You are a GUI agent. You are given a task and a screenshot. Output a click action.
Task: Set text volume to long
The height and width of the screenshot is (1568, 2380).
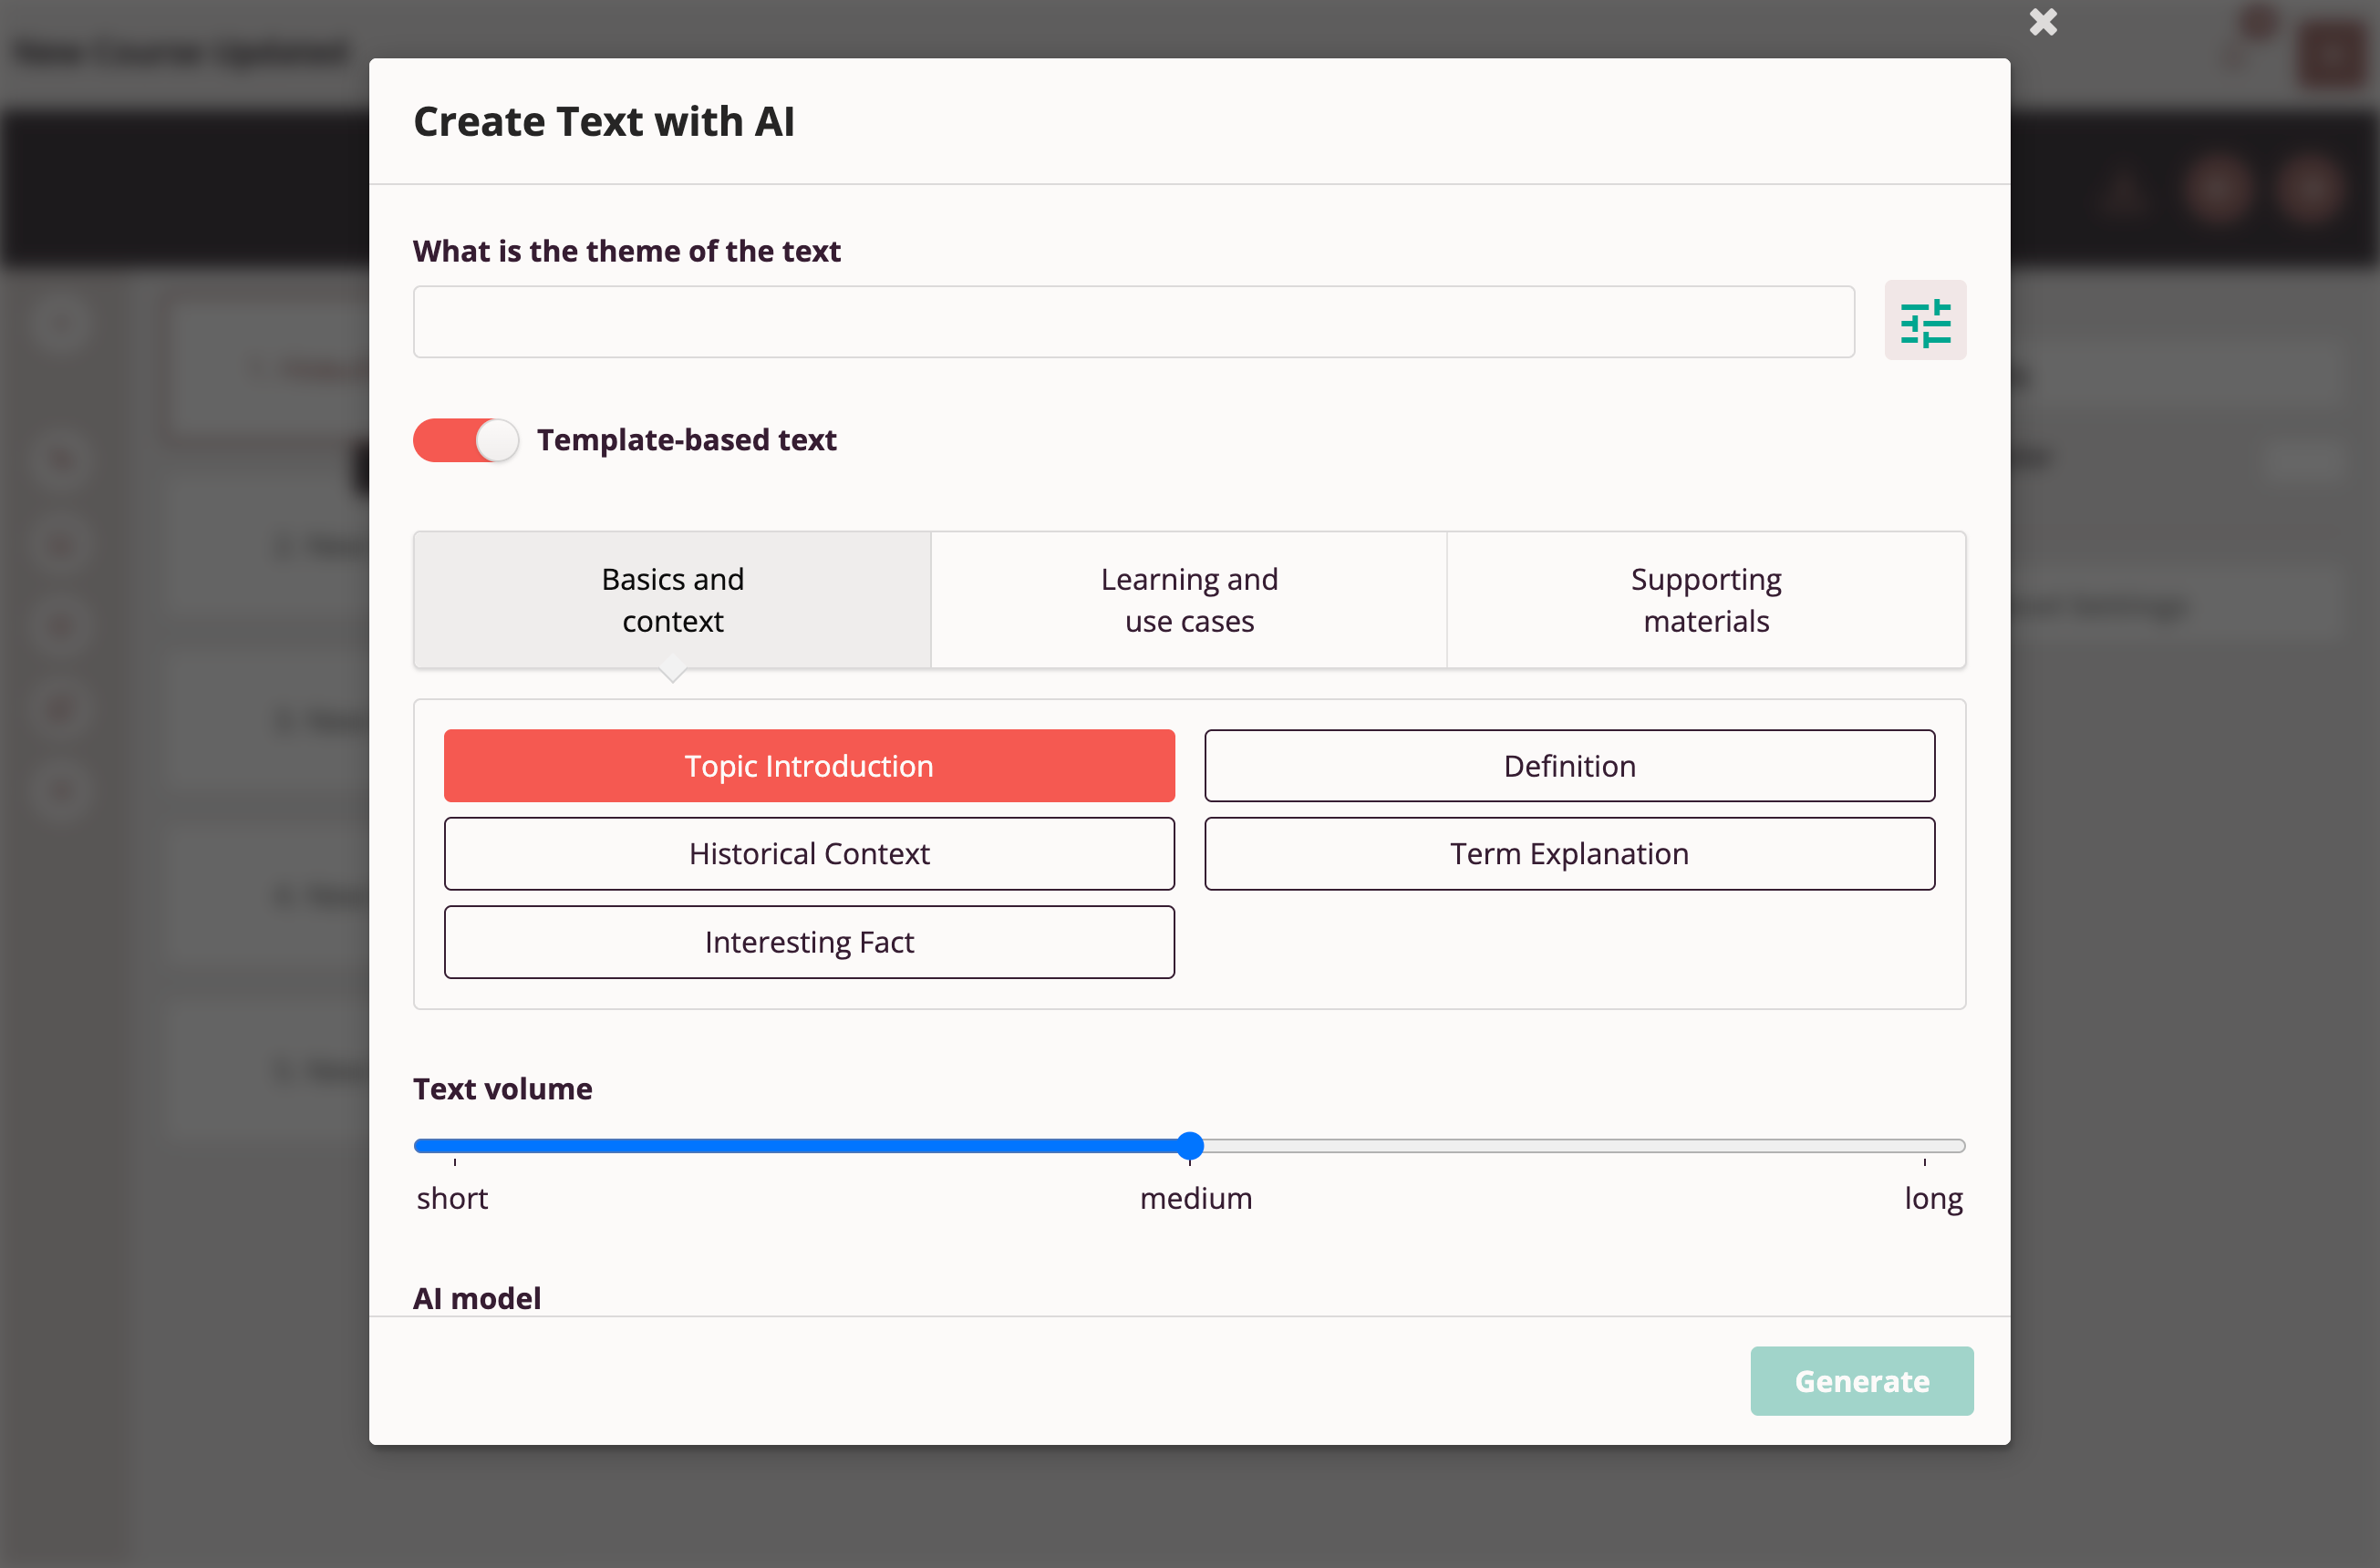[x=1932, y=1197]
